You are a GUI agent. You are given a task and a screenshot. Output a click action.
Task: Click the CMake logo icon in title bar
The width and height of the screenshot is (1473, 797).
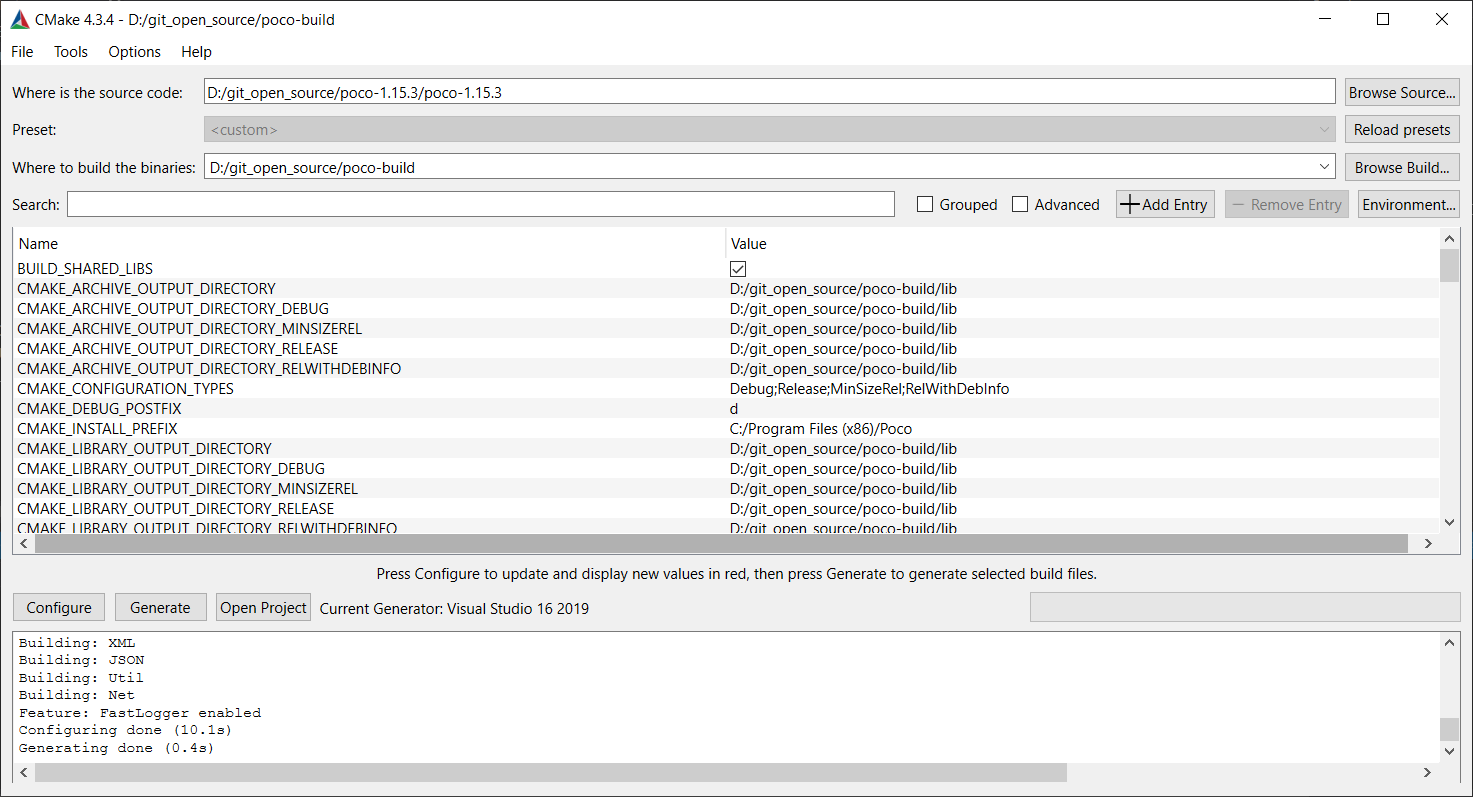[x=19, y=19]
